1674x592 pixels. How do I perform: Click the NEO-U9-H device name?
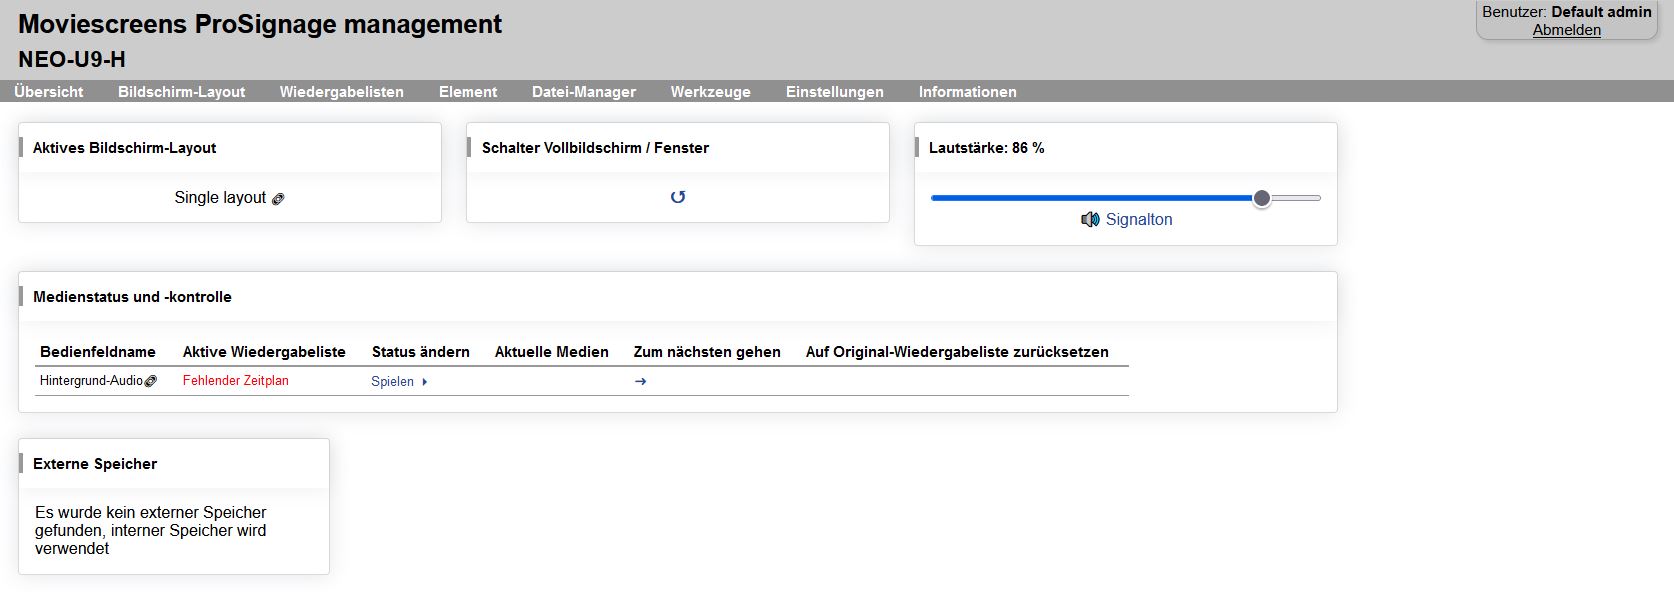click(x=72, y=59)
